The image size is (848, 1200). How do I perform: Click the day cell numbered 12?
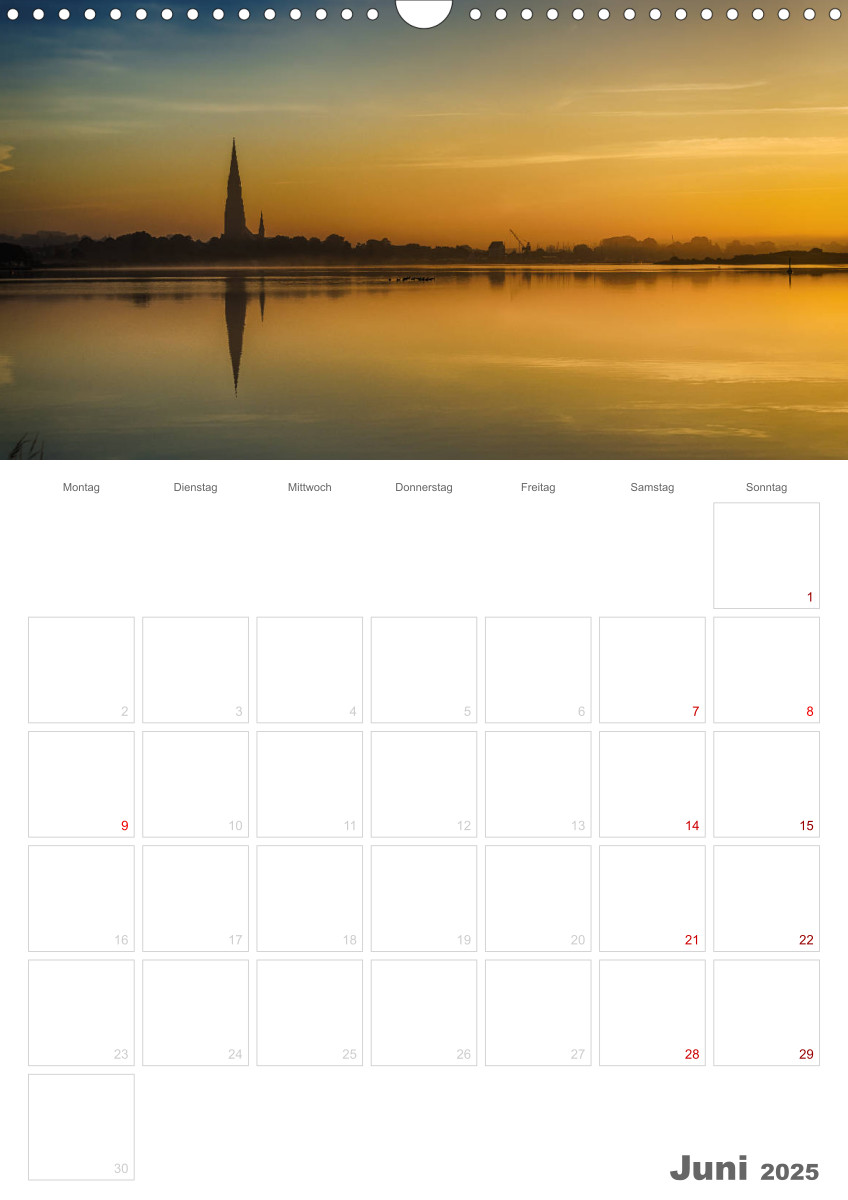(x=424, y=784)
